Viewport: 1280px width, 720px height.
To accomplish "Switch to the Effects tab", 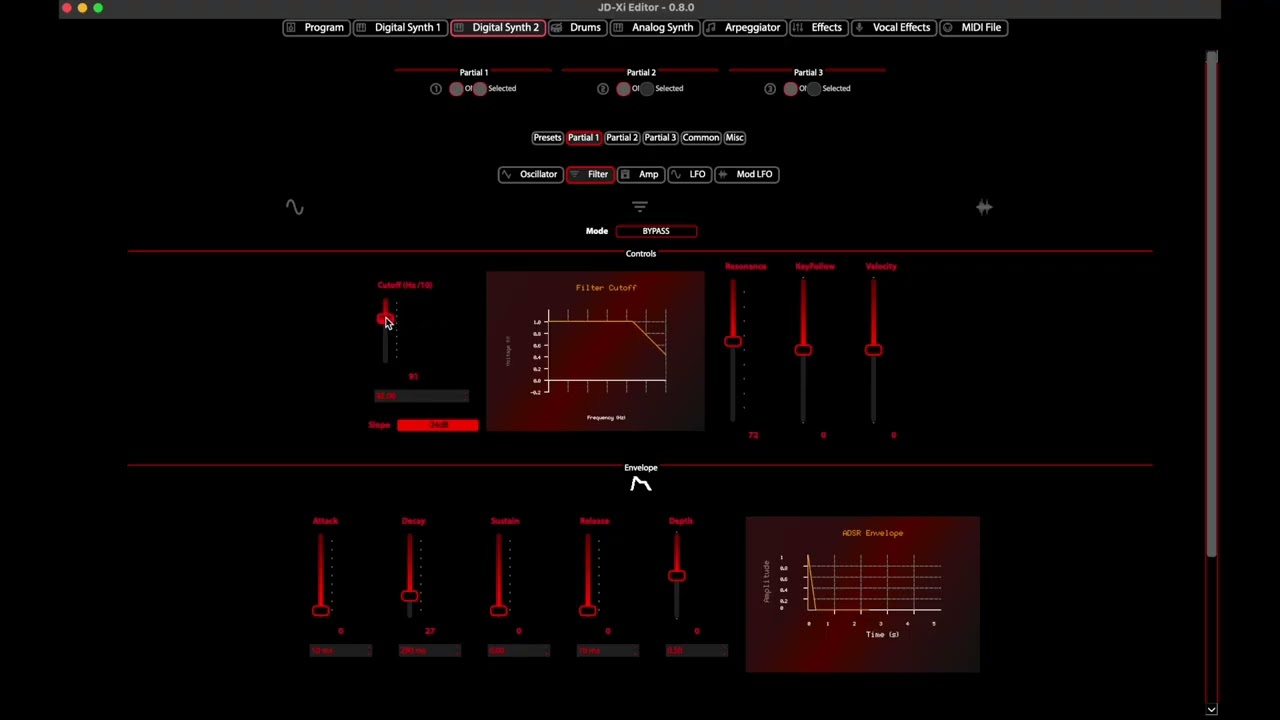I will pos(817,28).
